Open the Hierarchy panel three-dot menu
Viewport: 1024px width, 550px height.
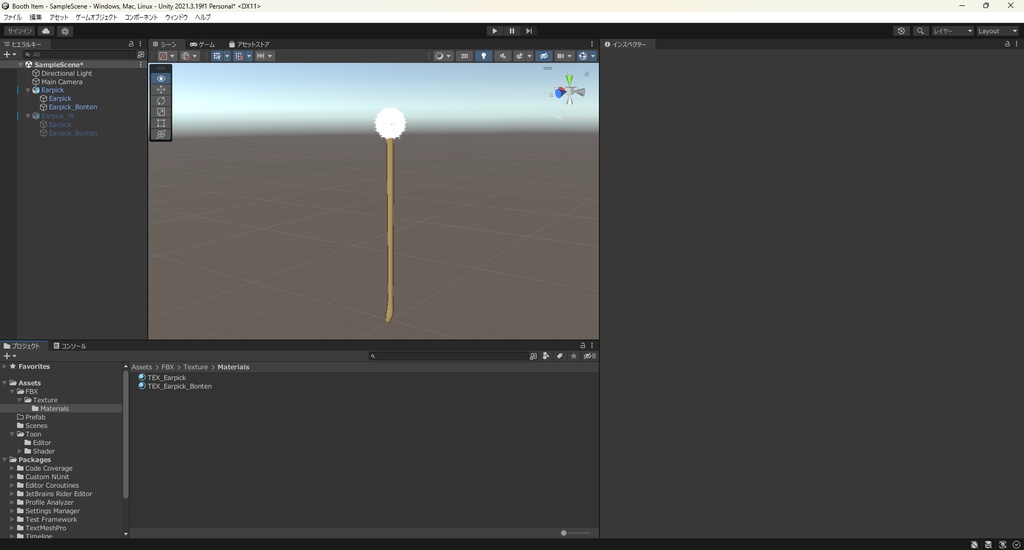(x=140, y=44)
